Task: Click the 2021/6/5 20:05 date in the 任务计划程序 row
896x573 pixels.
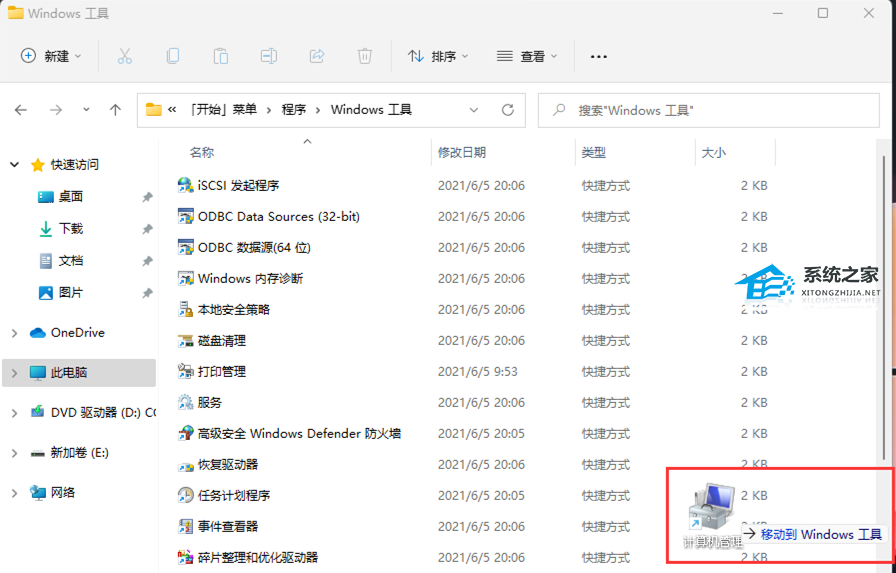Action: click(x=481, y=495)
